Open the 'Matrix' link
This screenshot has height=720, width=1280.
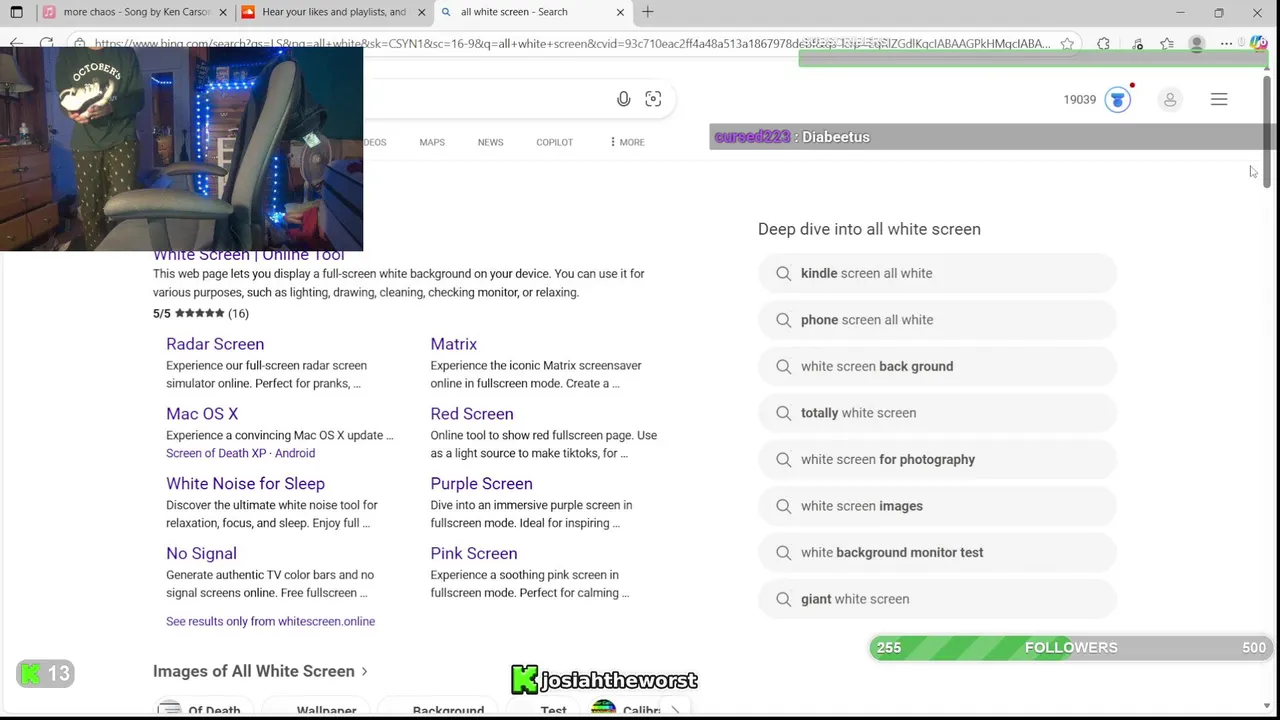pyautogui.click(x=453, y=344)
